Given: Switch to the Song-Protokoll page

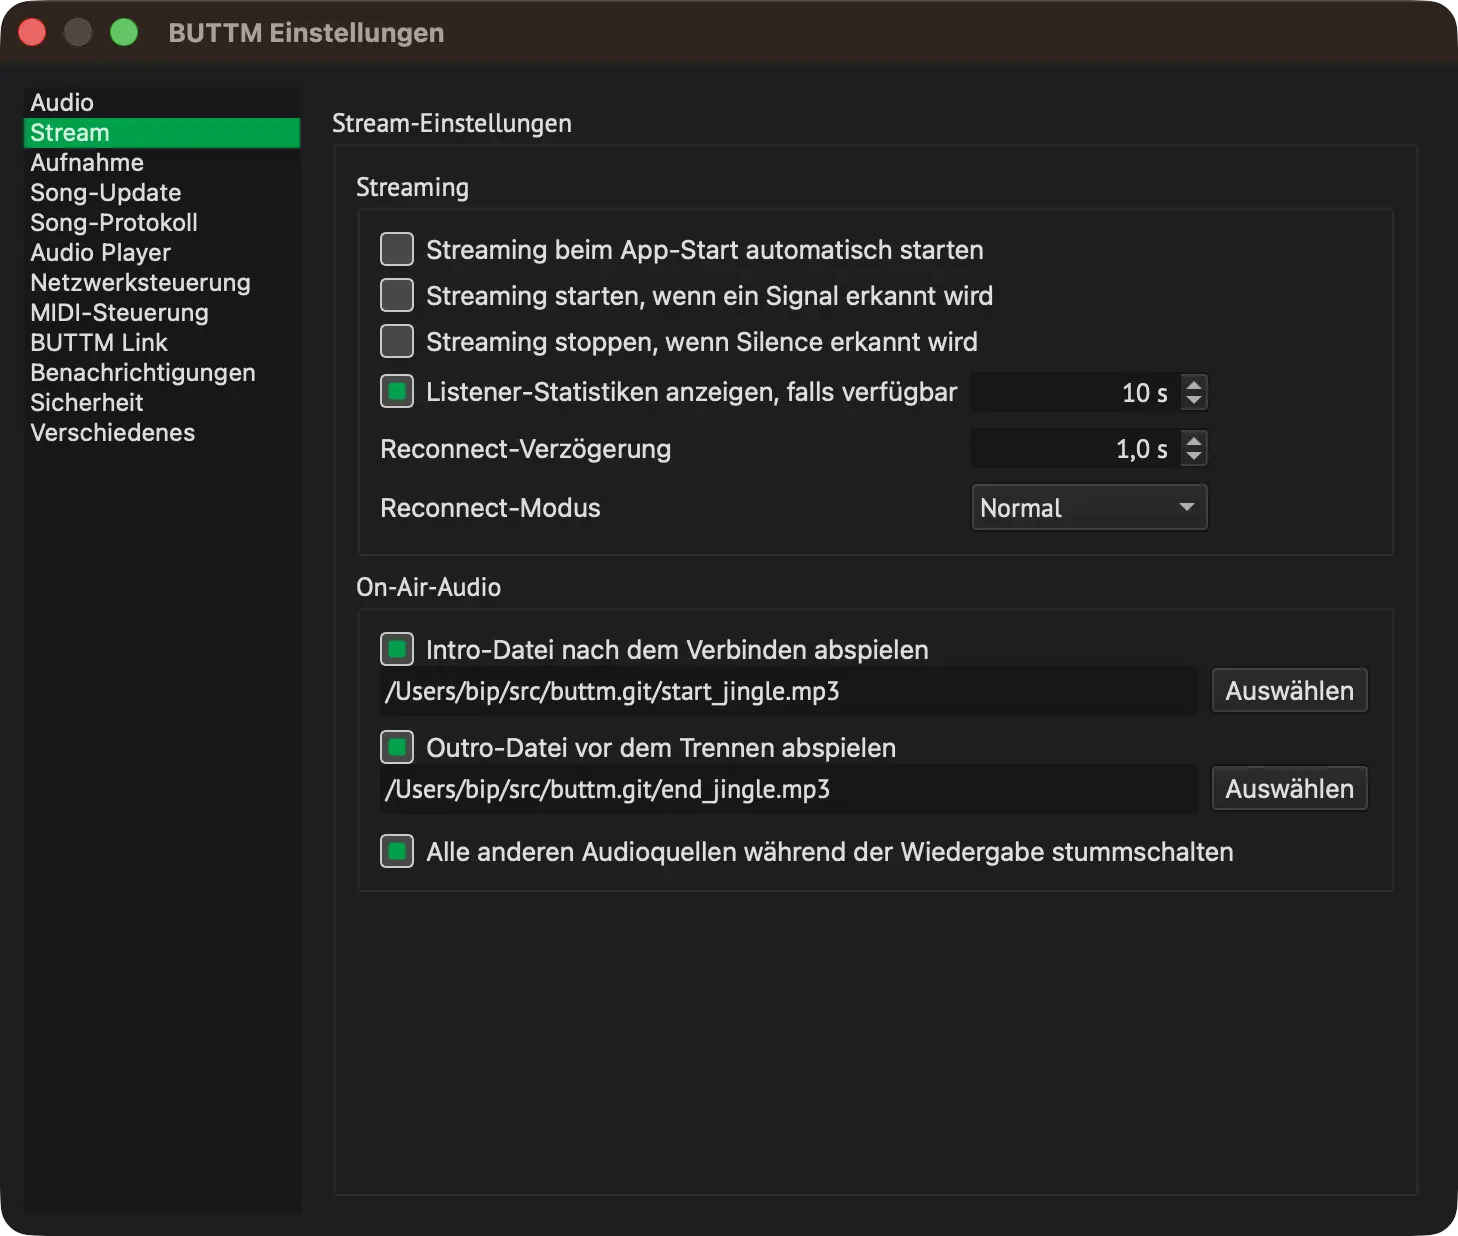Looking at the screenshot, I should [161, 223].
